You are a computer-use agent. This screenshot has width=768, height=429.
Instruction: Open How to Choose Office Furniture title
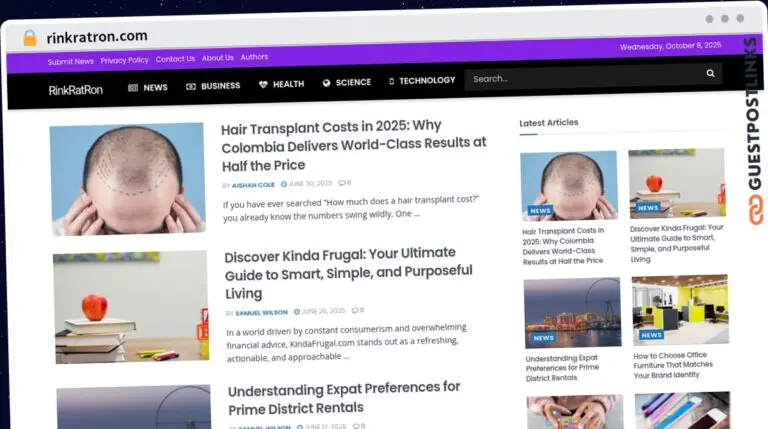coord(673,365)
